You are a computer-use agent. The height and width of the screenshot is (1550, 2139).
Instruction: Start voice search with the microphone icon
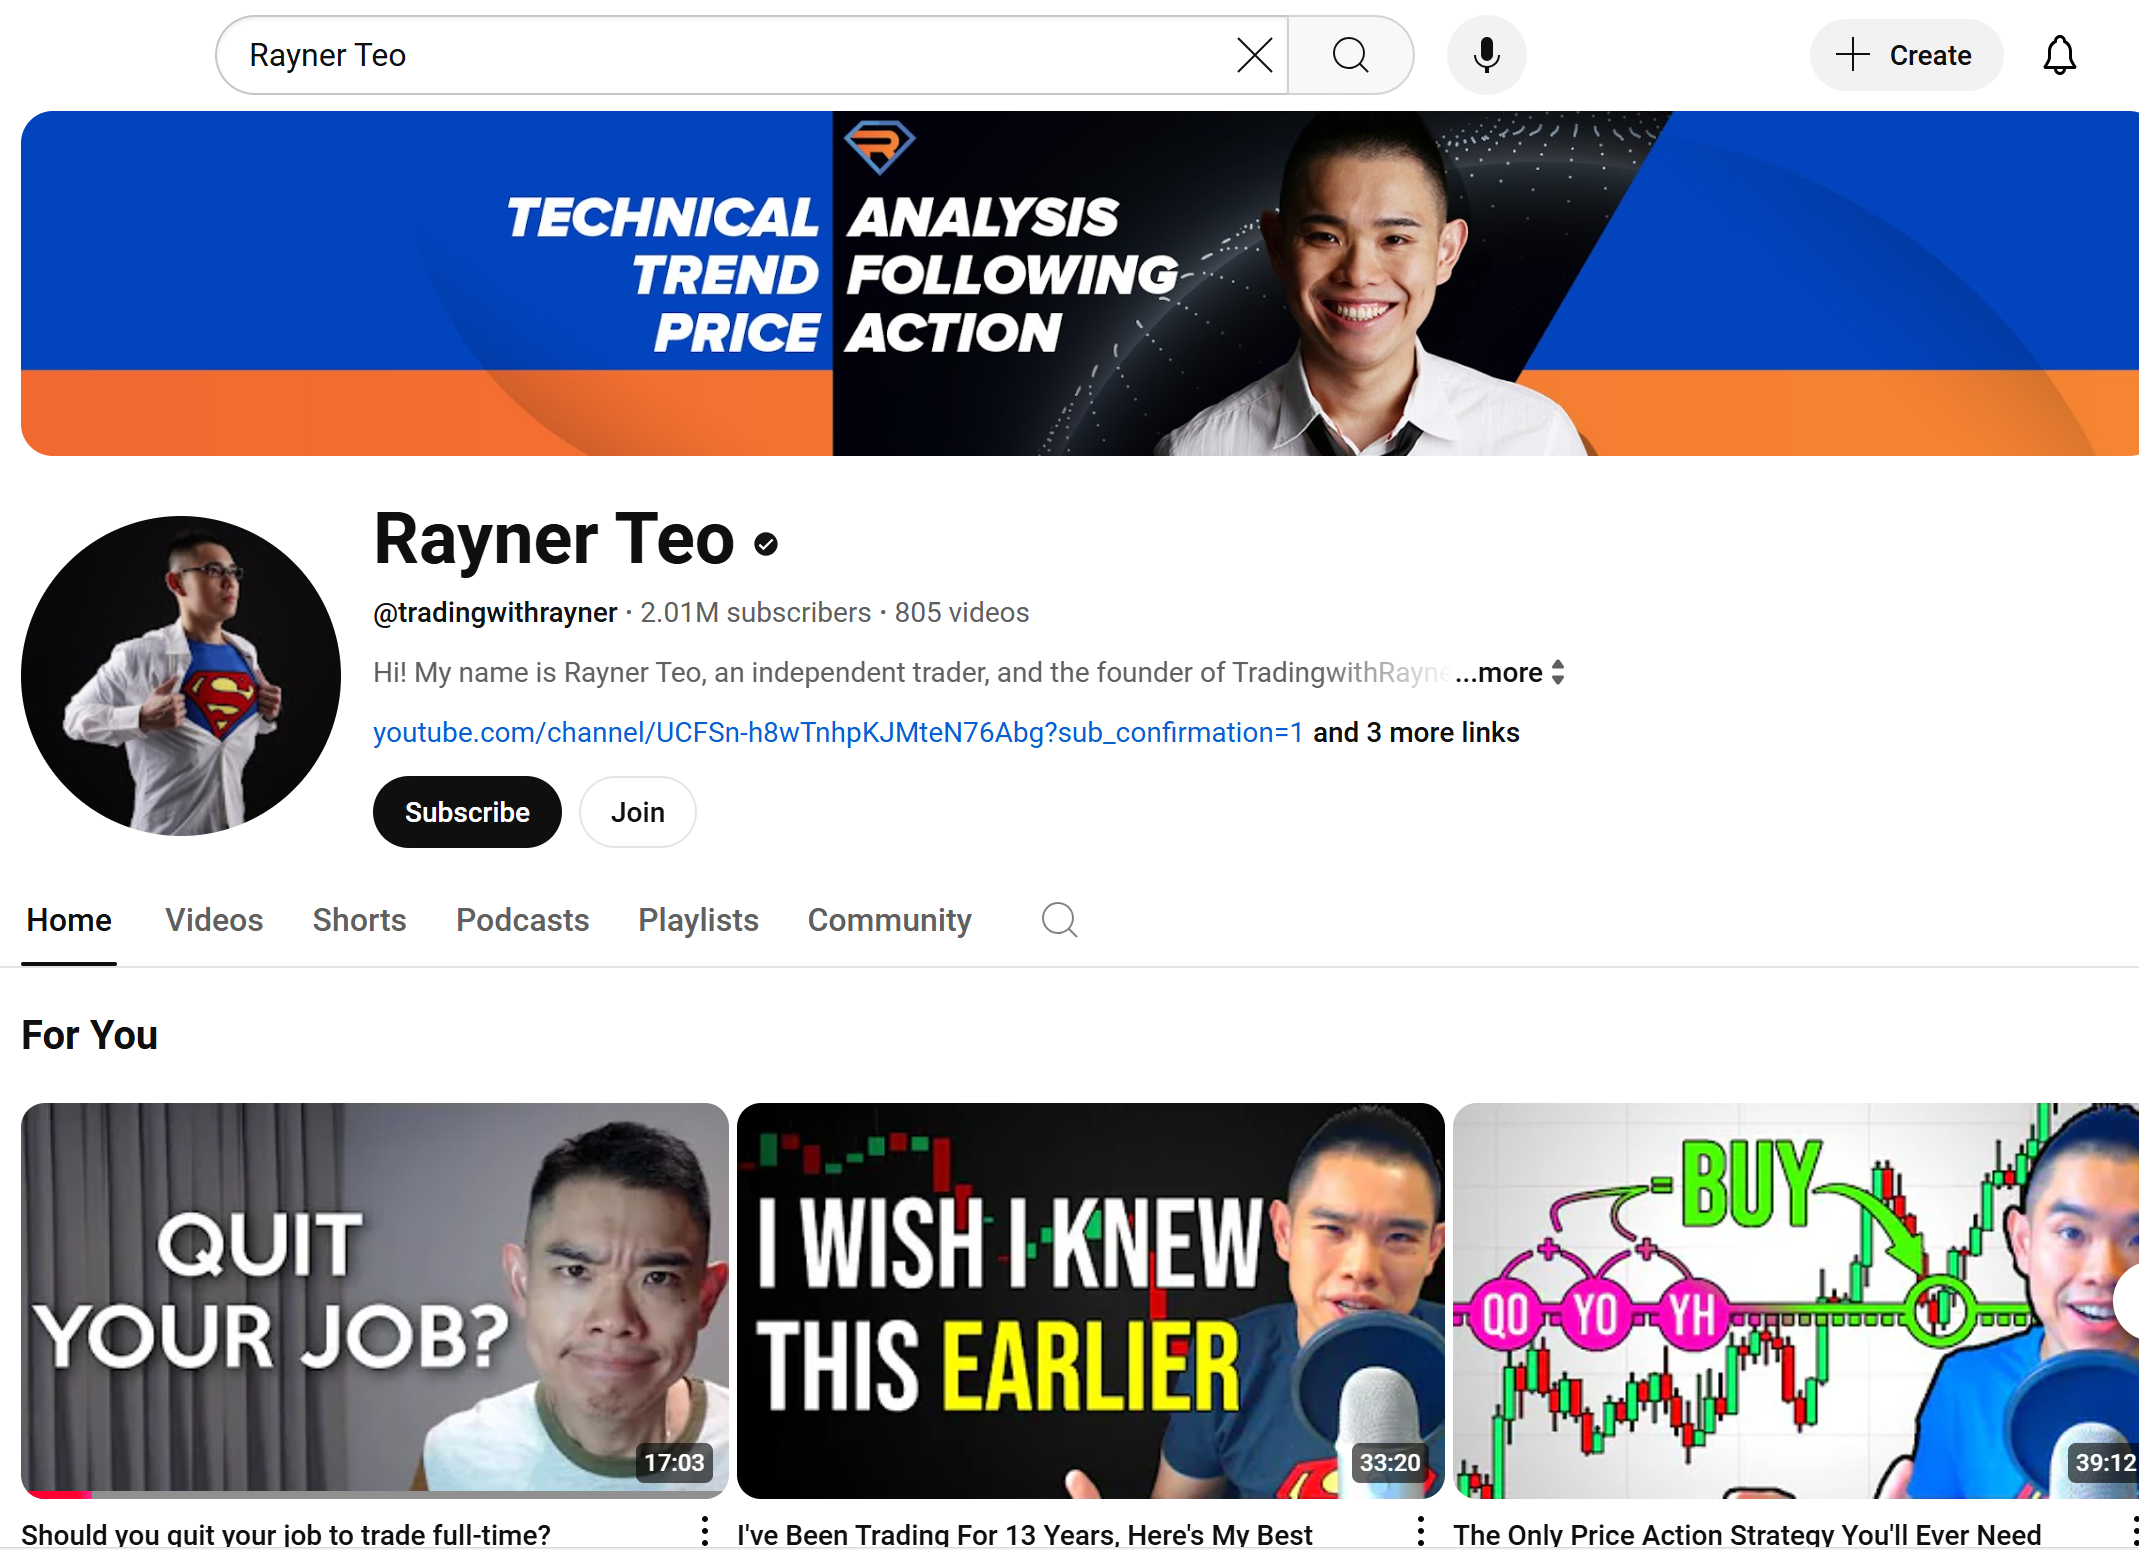coord(1486,55)
